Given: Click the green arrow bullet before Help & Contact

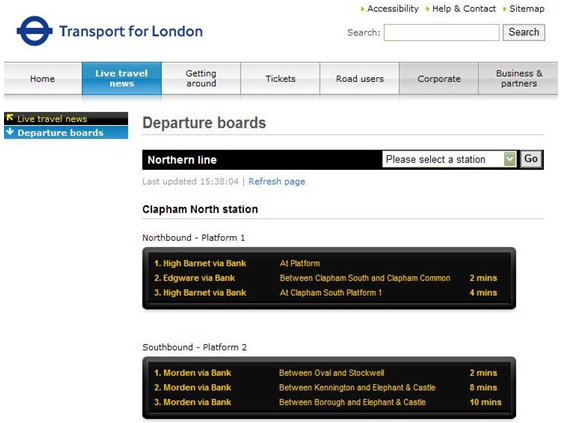Looking at the screenshot, I should pyautogui.click(x=427, y=9).
